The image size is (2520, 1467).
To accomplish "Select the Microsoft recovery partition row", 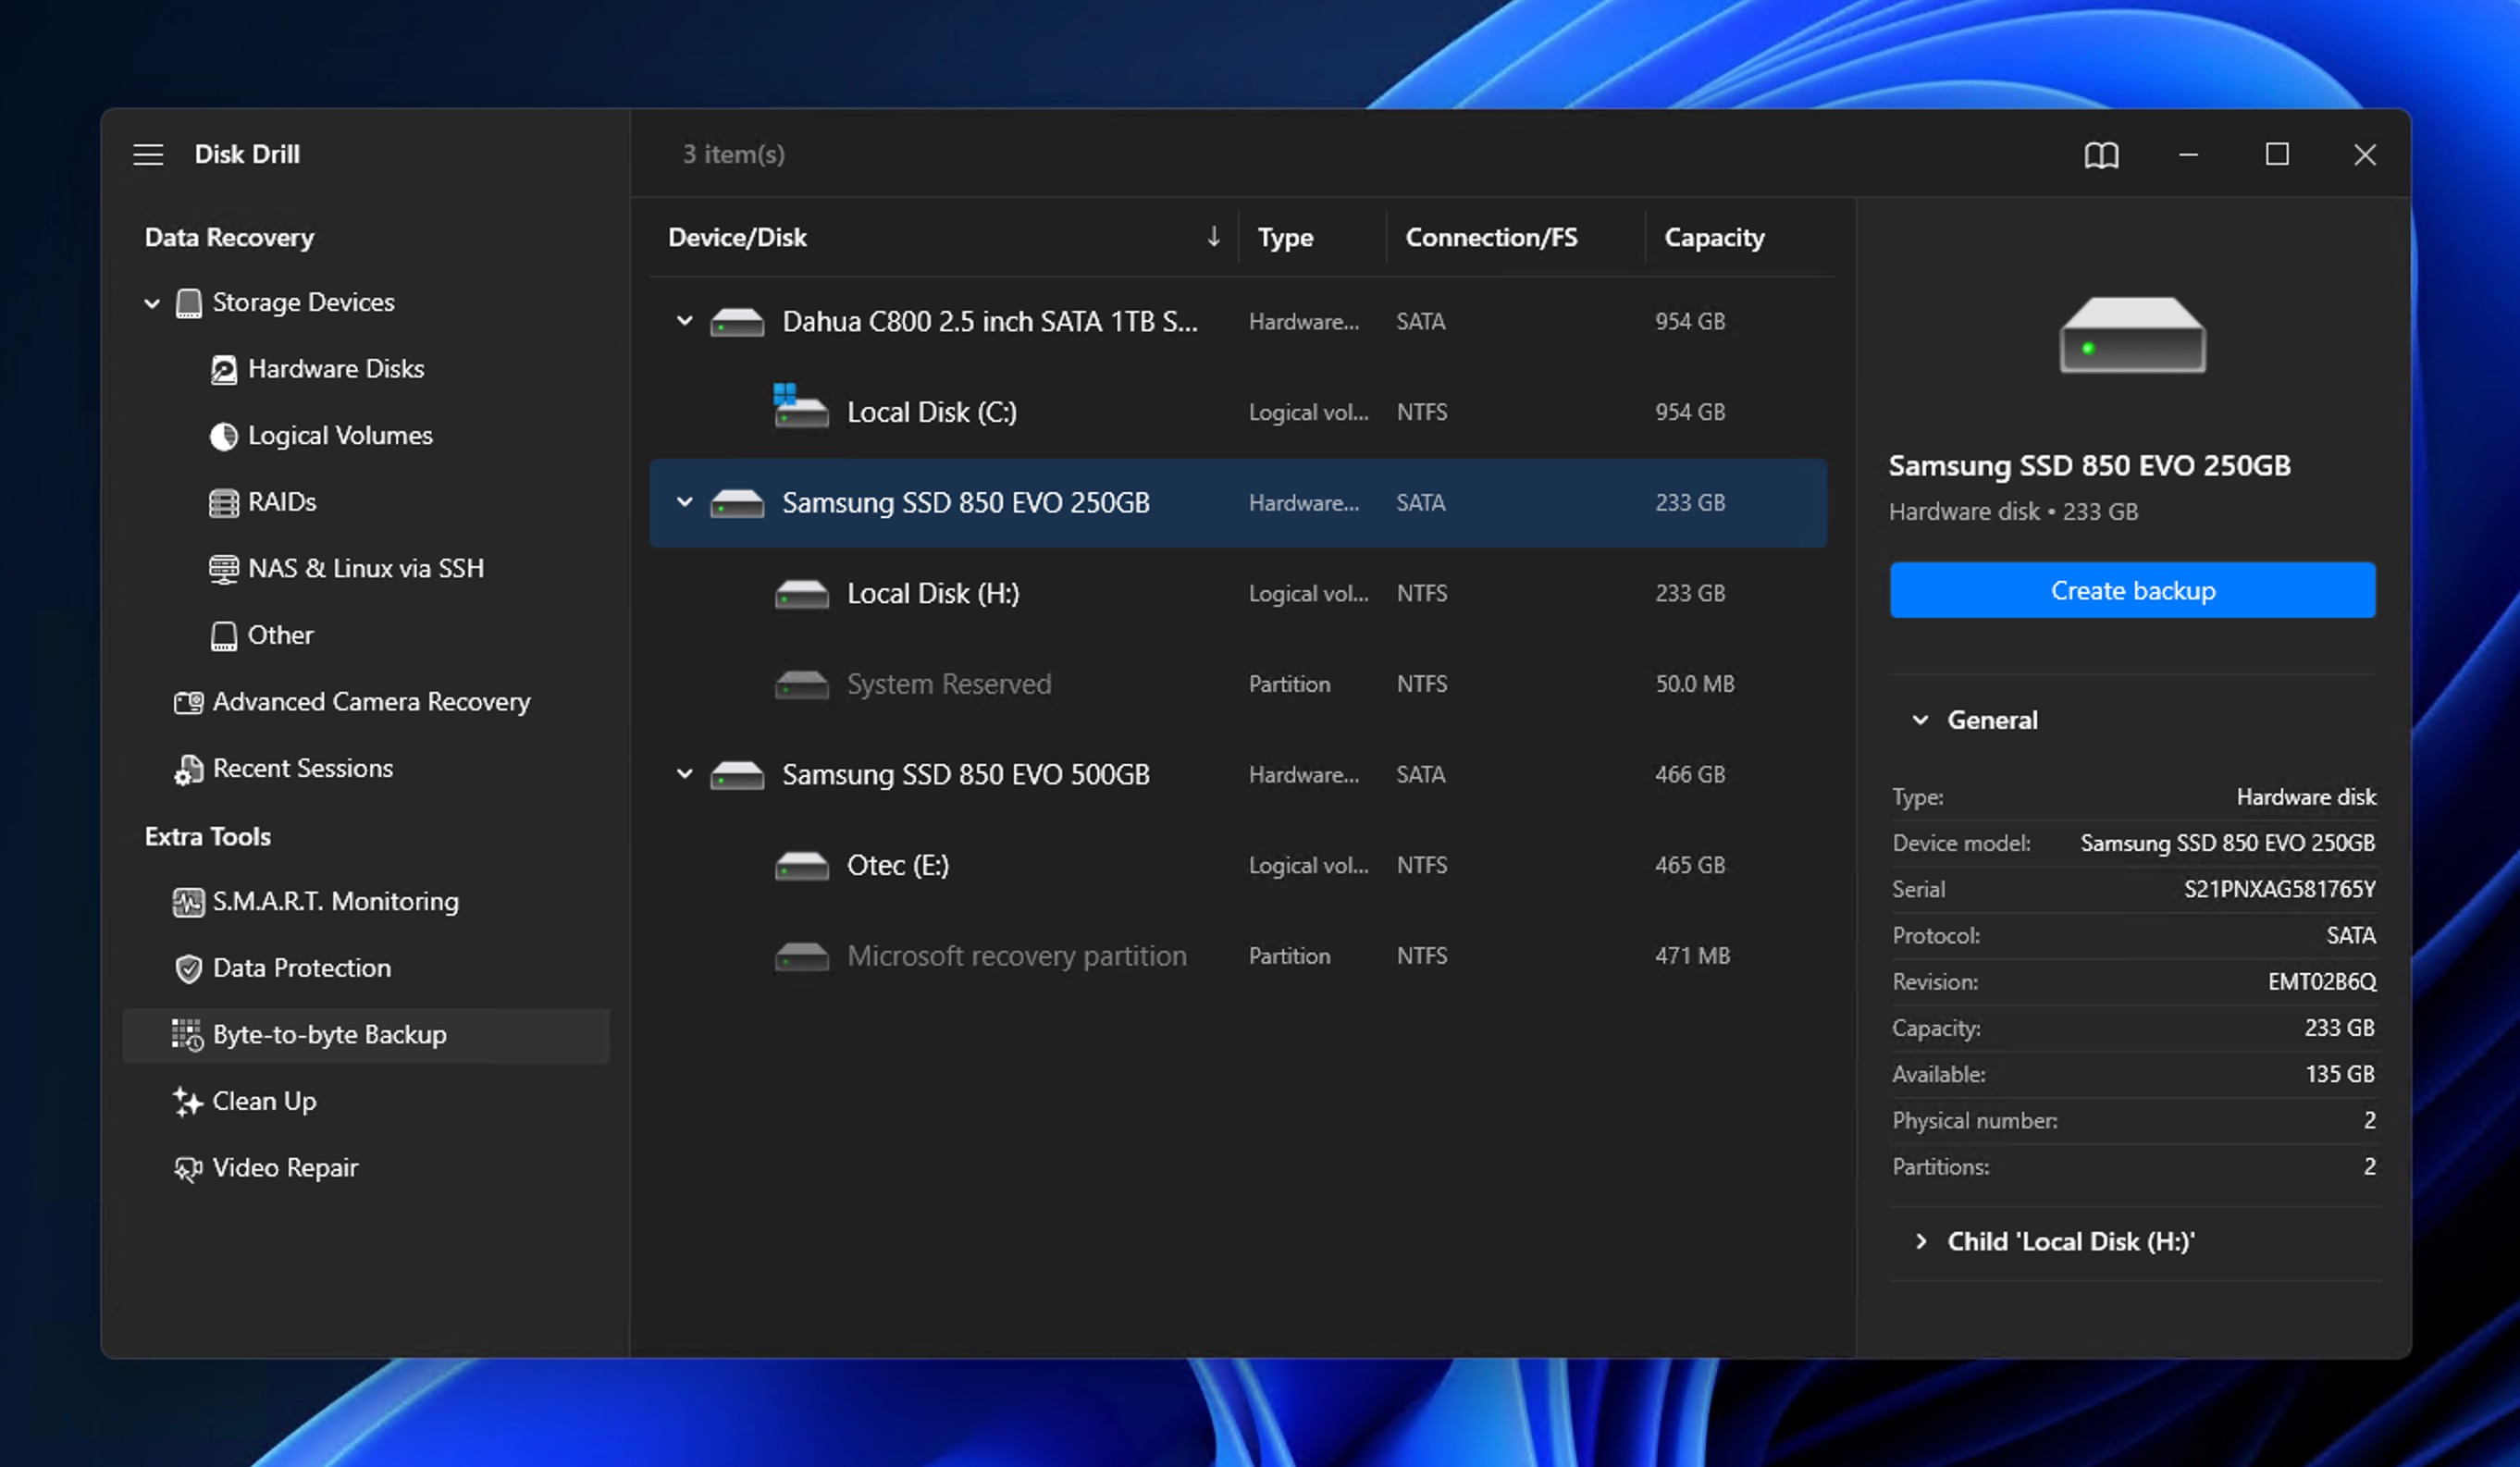I will 1238,956.
